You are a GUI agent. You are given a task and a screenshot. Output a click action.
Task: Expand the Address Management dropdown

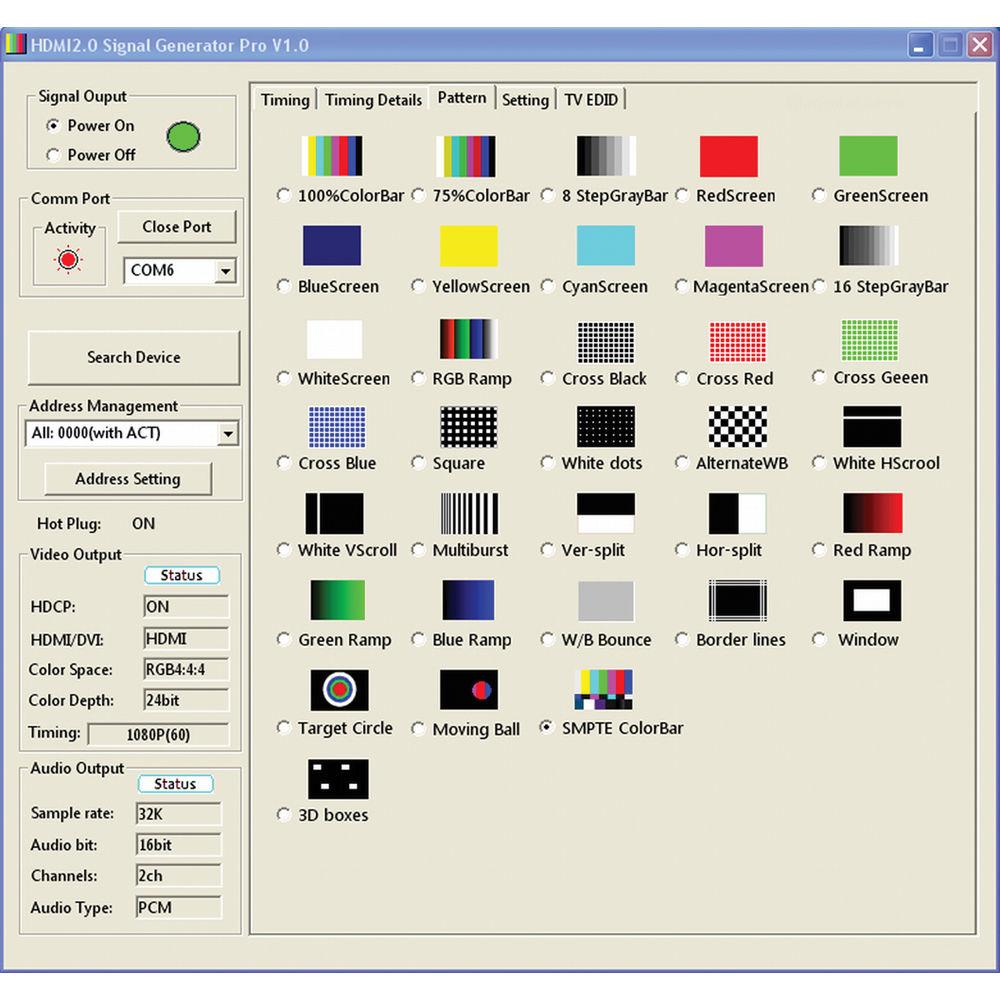[228, 433]
